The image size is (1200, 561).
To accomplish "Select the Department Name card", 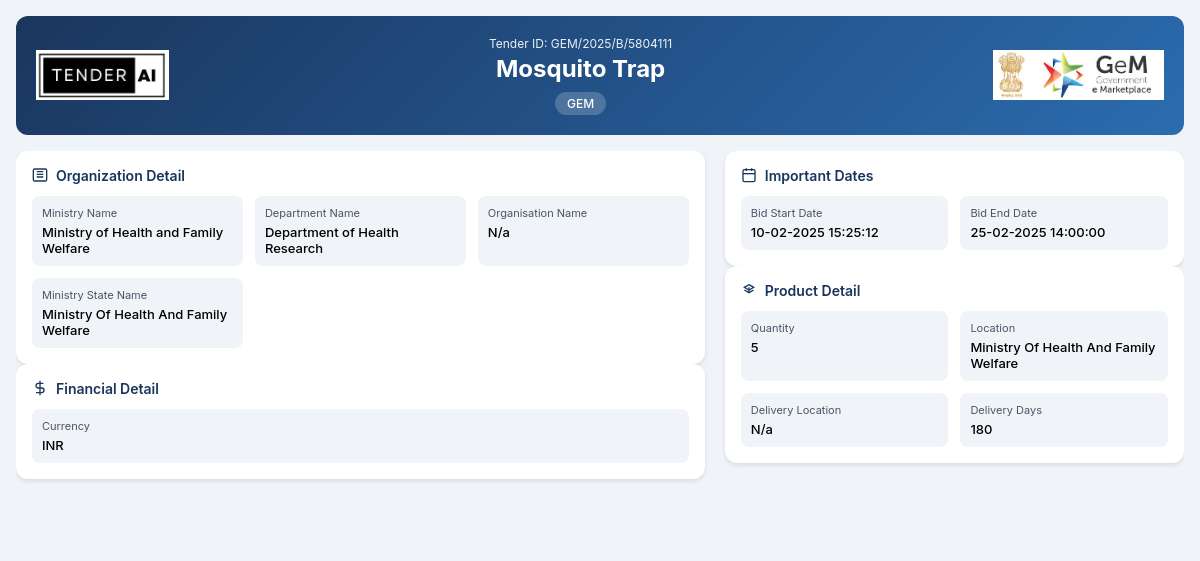I will 360,231.
